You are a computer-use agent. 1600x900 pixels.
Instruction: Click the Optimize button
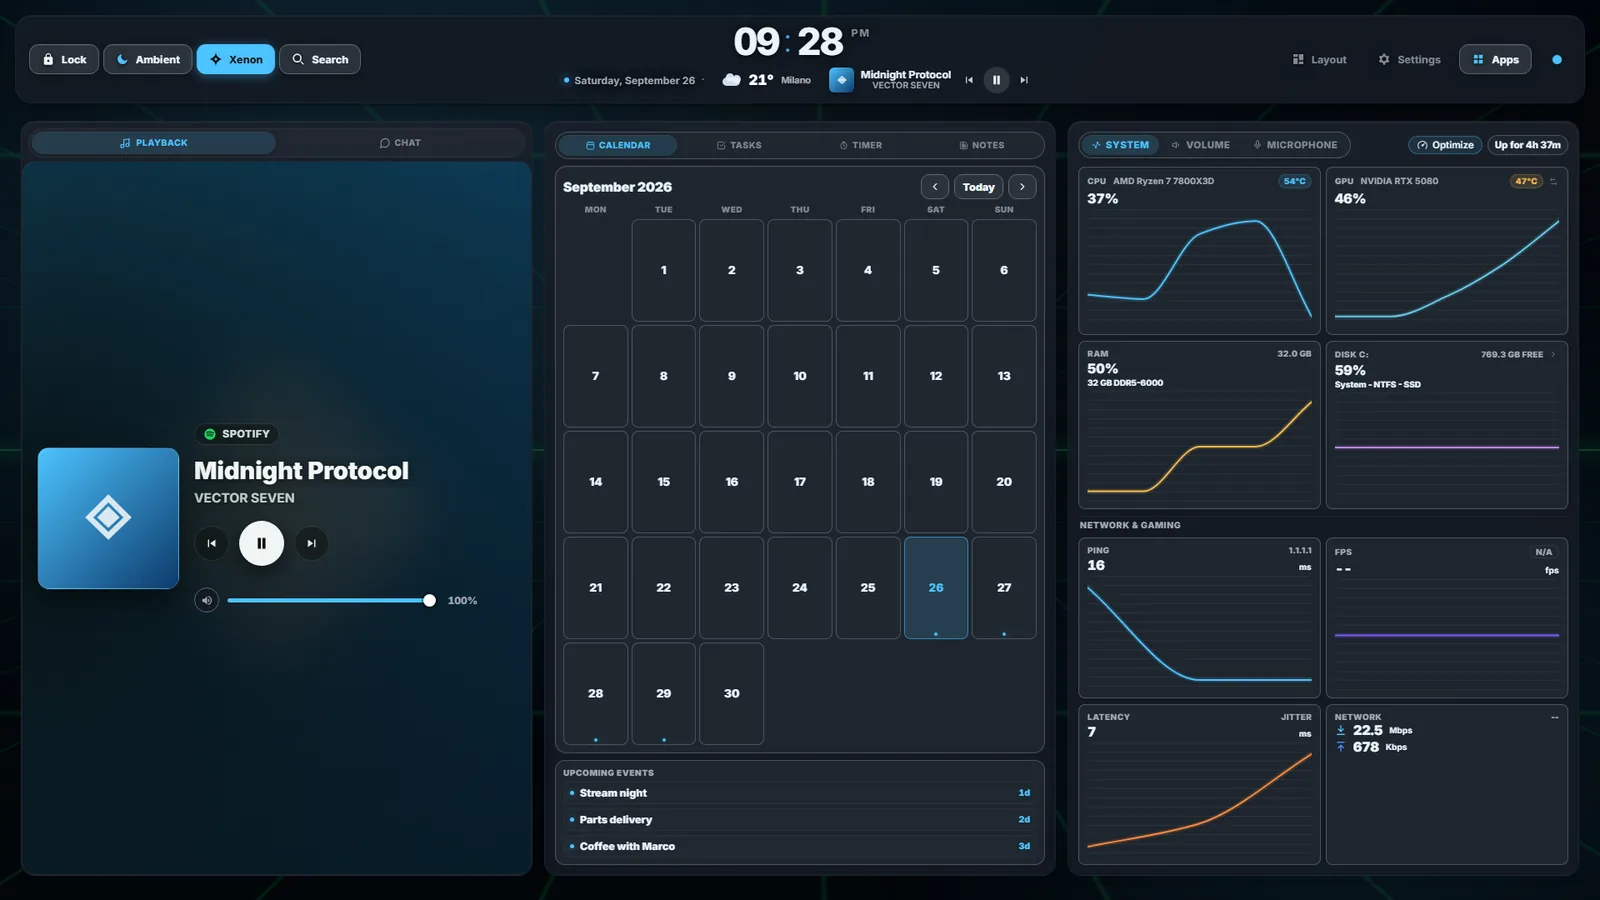(1446, 145)
